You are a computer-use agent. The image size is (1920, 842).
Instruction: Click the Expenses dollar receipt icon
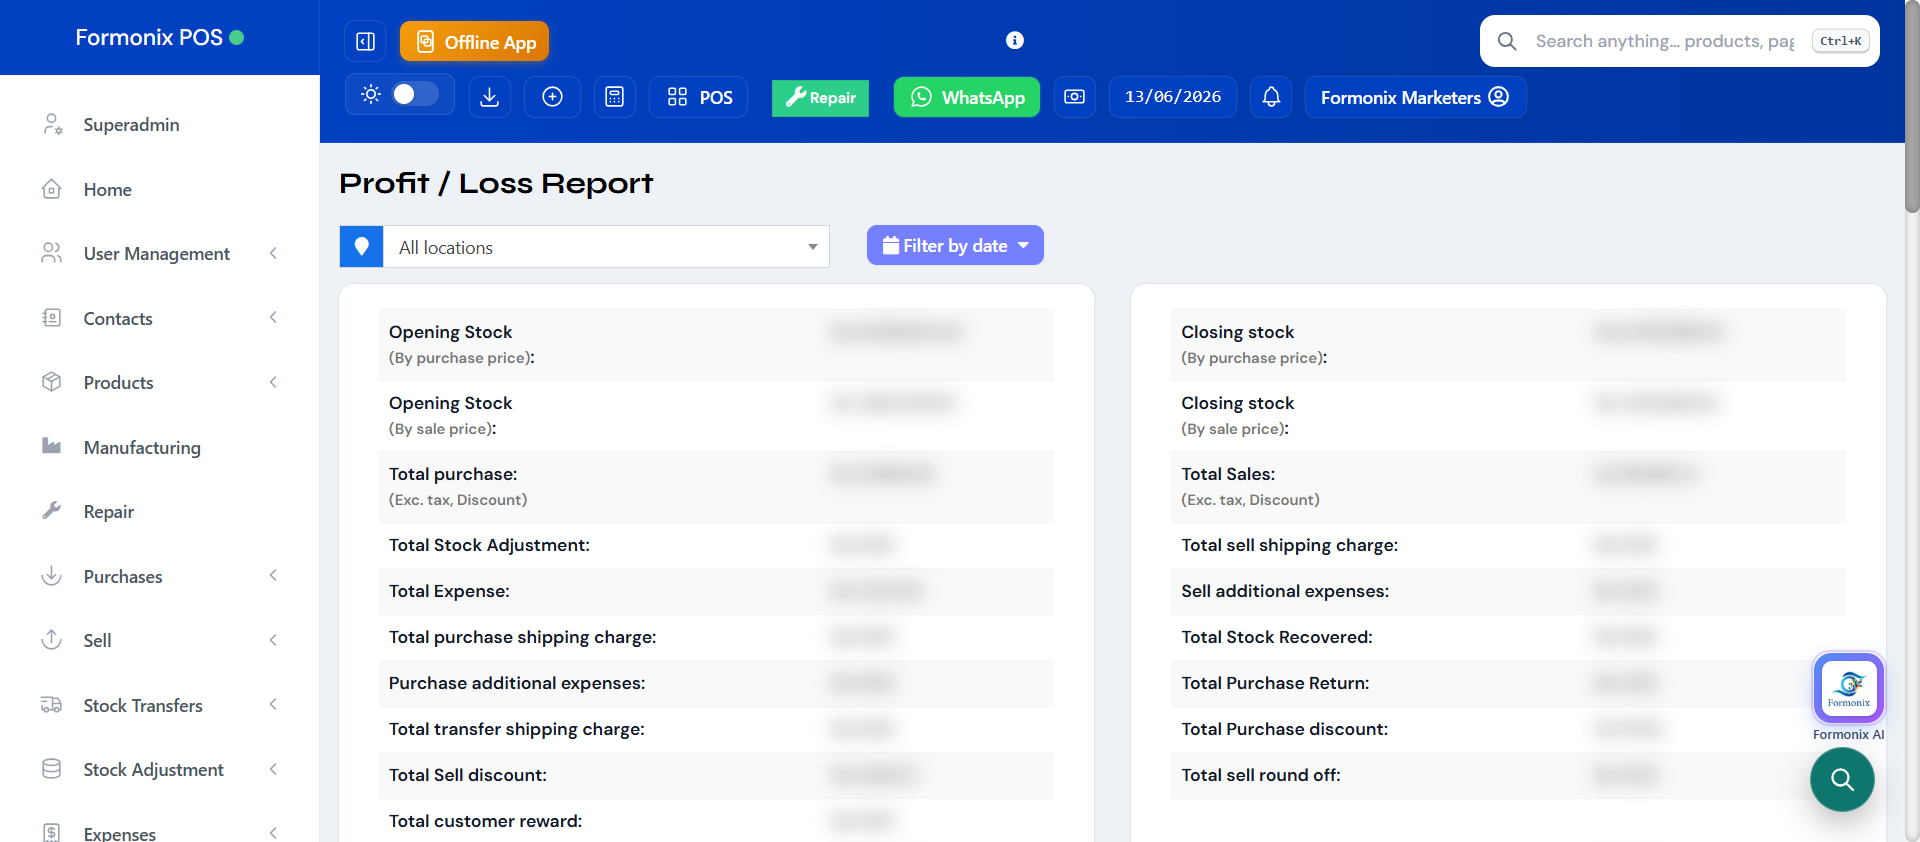pyautogui.click(x=52, y=833)
